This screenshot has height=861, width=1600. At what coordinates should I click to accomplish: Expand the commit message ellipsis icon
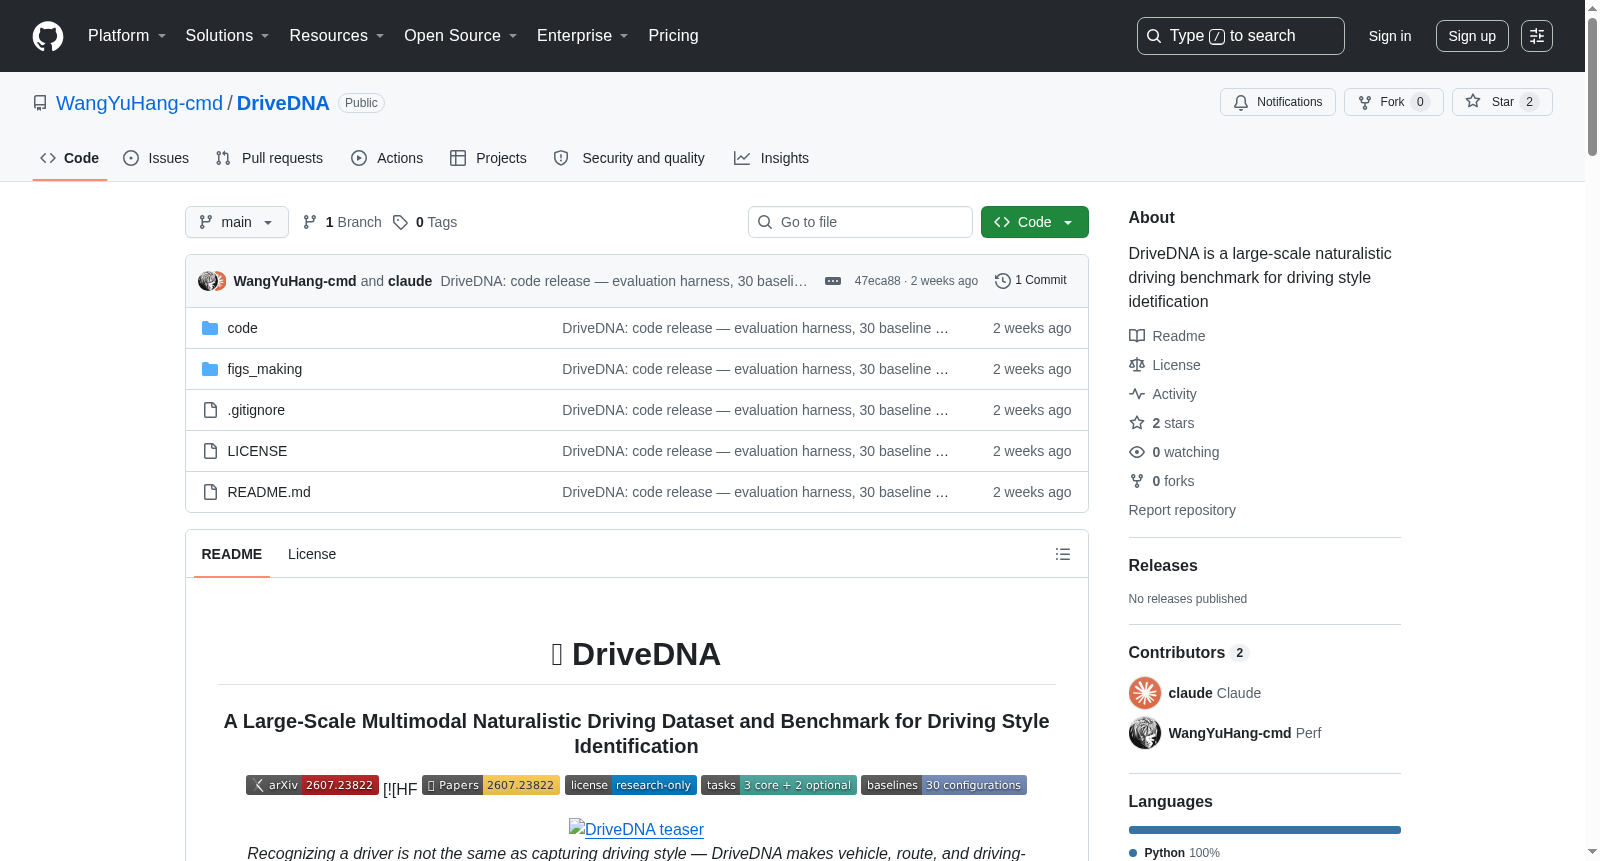click(x=832, y=281)
